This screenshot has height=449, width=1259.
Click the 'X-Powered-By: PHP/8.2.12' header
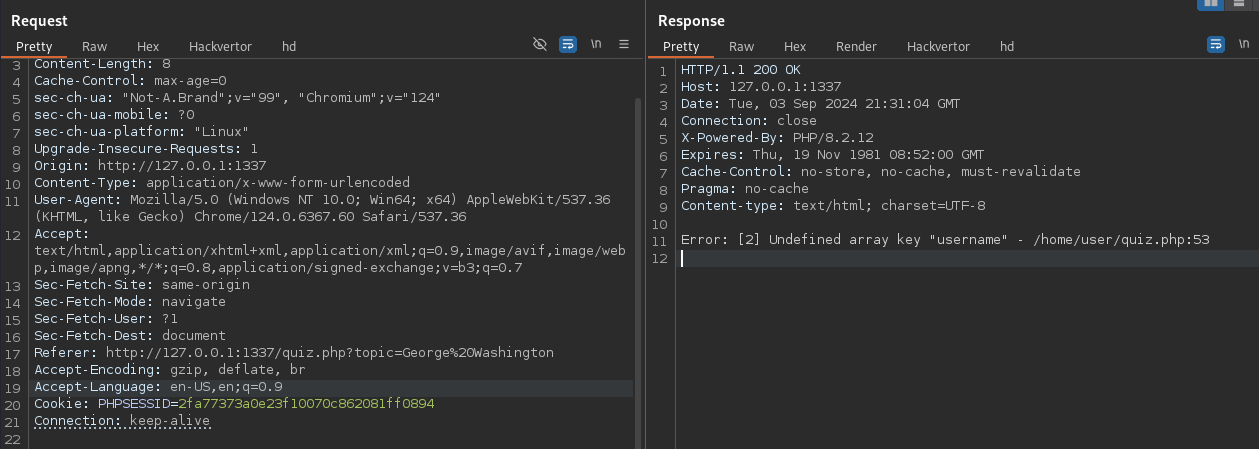(765, 137)
